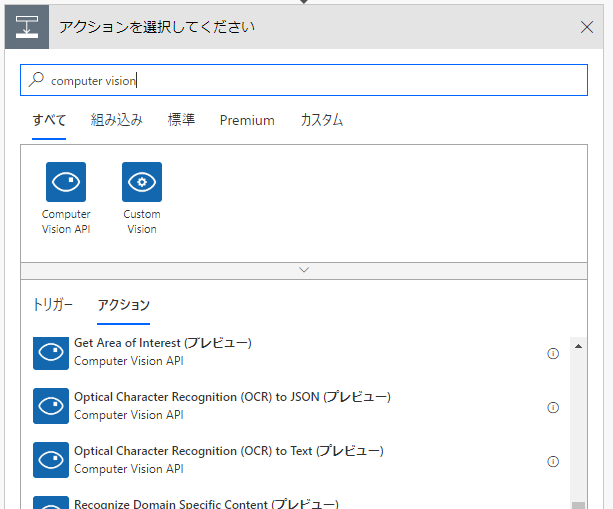
Task: Switch to the 組み込み tab
Action: click(117, 120)
